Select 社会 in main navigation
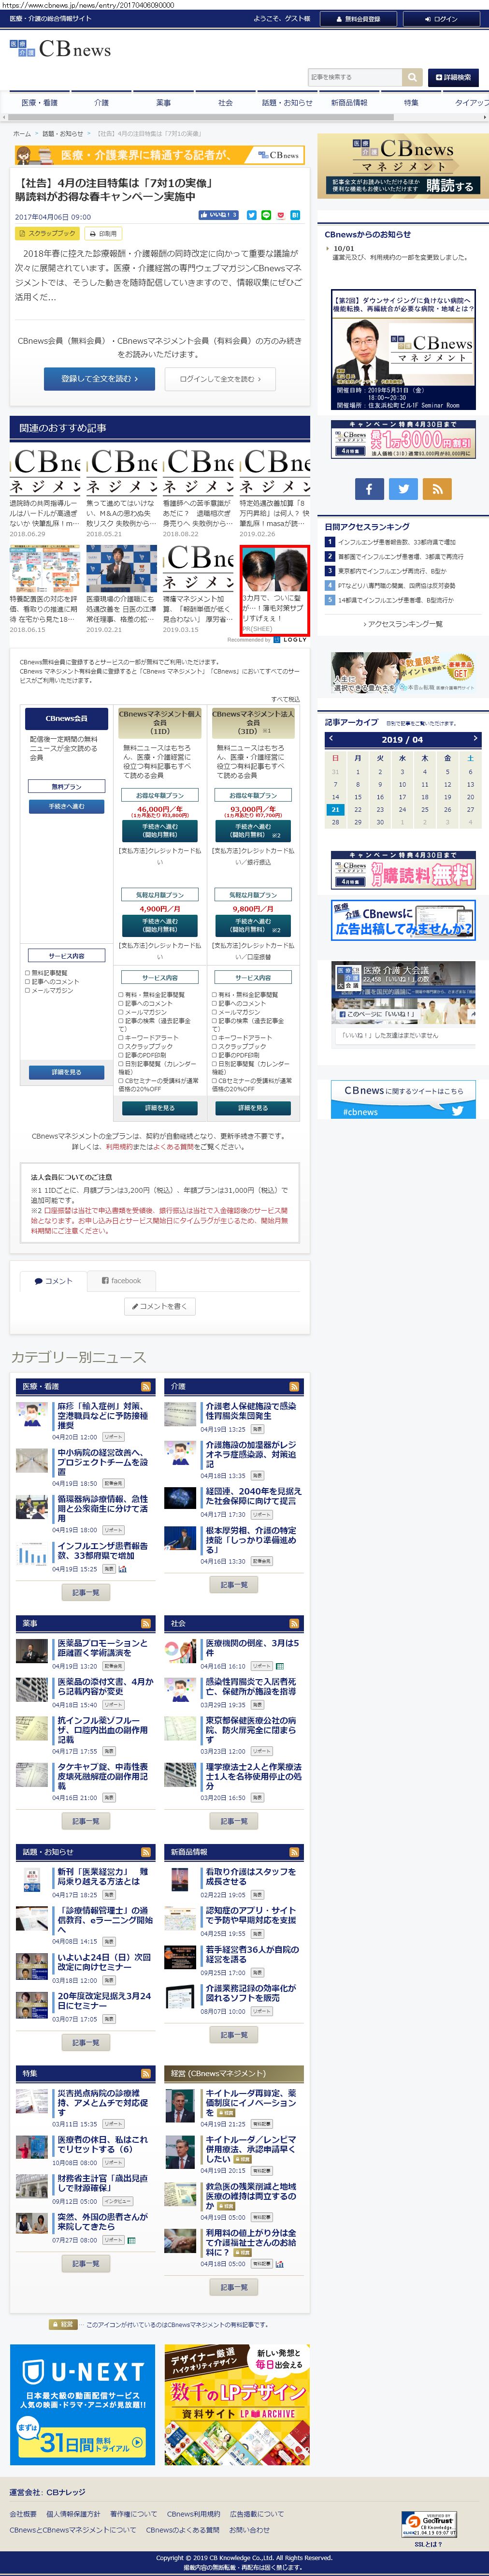489x2576 pixels. point(226,103)
